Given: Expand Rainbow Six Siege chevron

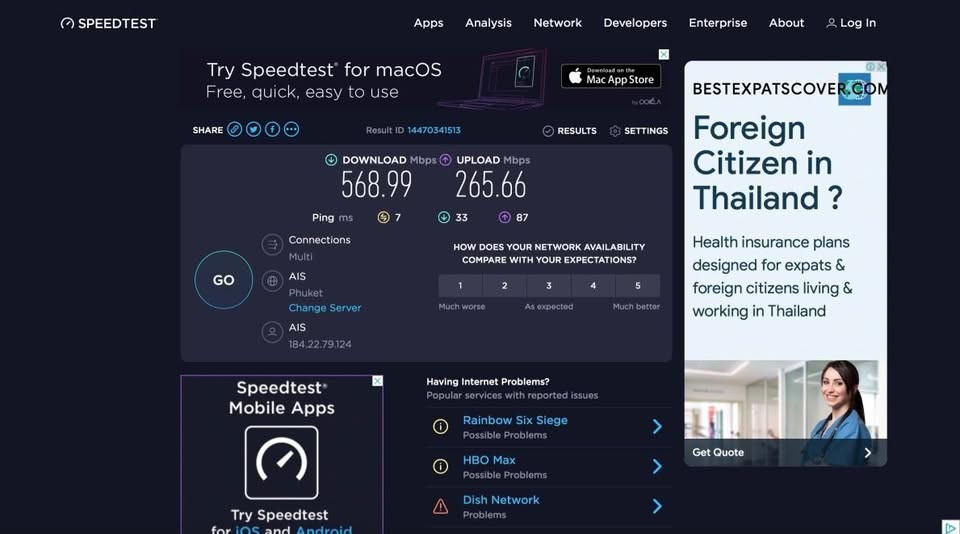Looking at the screenshot, I should tap(657, 427).
